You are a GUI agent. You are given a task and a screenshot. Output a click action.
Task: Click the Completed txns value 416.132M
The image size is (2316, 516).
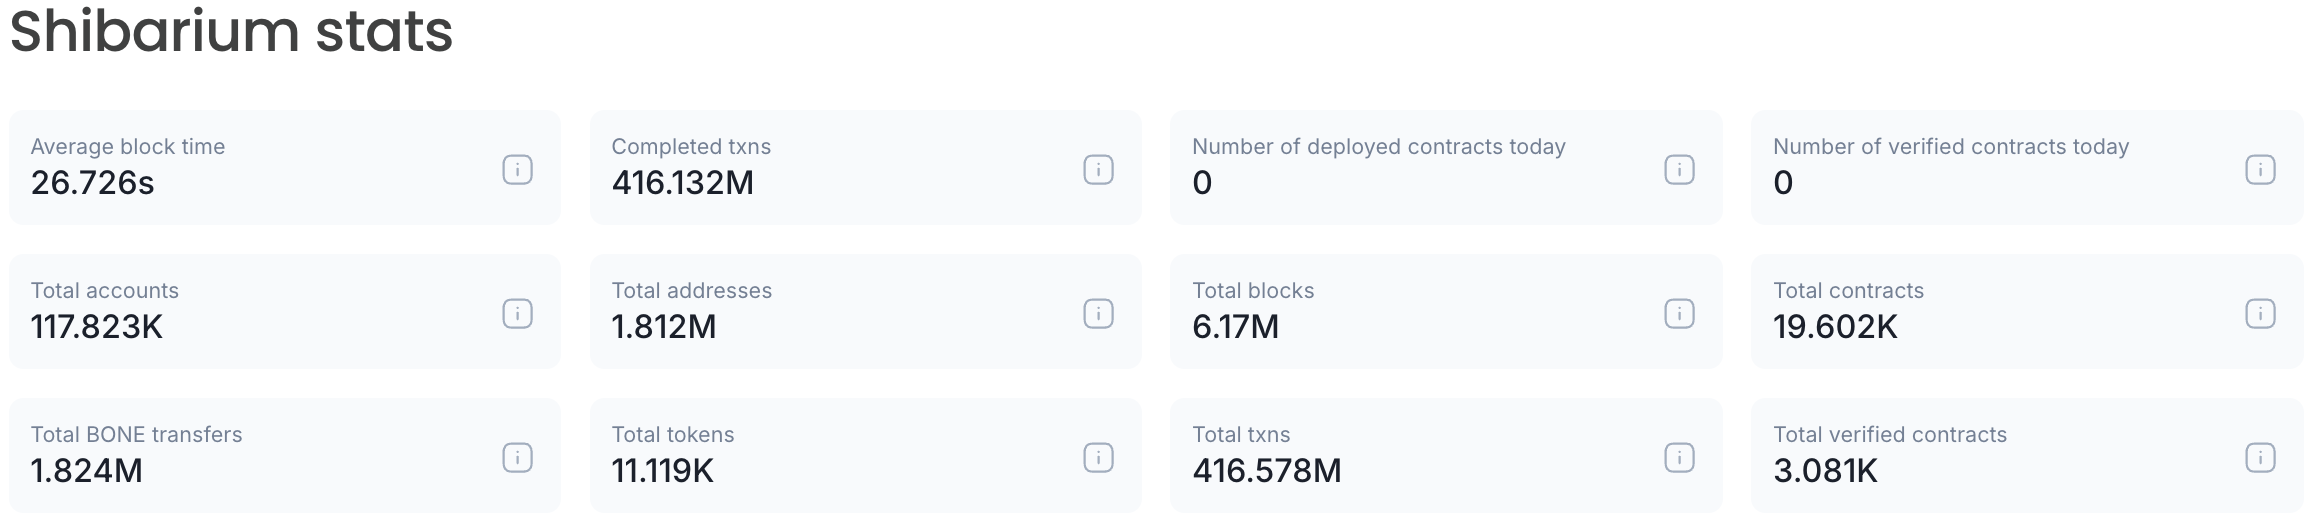click(x=682, y=183)
